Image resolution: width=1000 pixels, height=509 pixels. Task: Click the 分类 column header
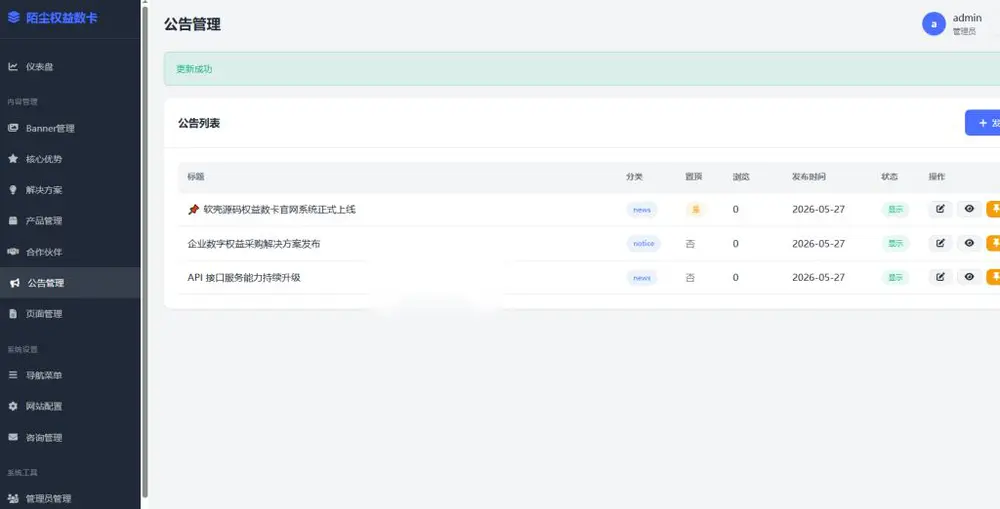coord(634,177)
